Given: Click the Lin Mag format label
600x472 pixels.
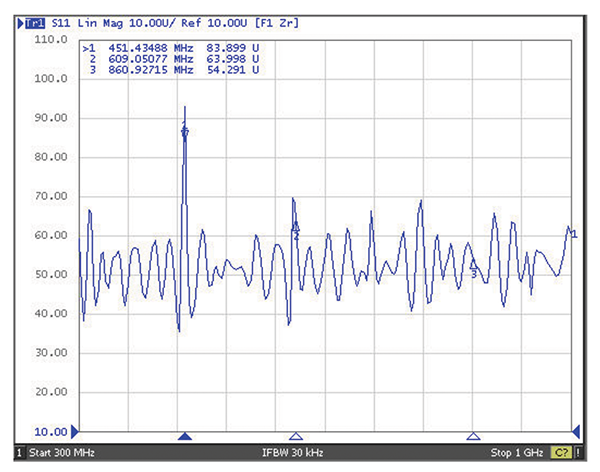Looking at the screenshot, I should [100, 21].
